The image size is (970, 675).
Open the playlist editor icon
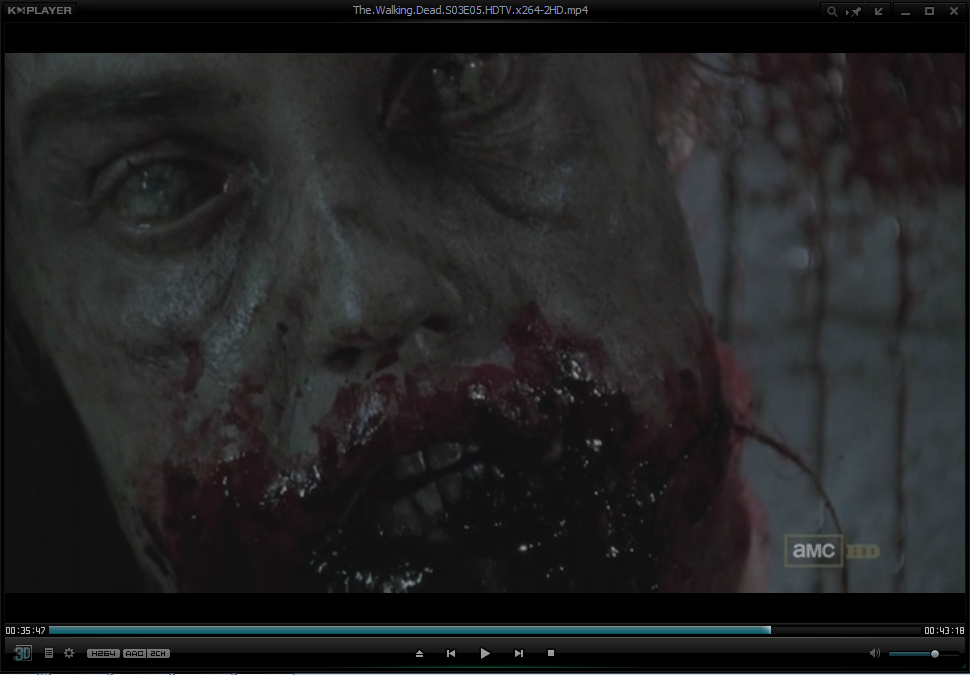(x=49, y=653)
